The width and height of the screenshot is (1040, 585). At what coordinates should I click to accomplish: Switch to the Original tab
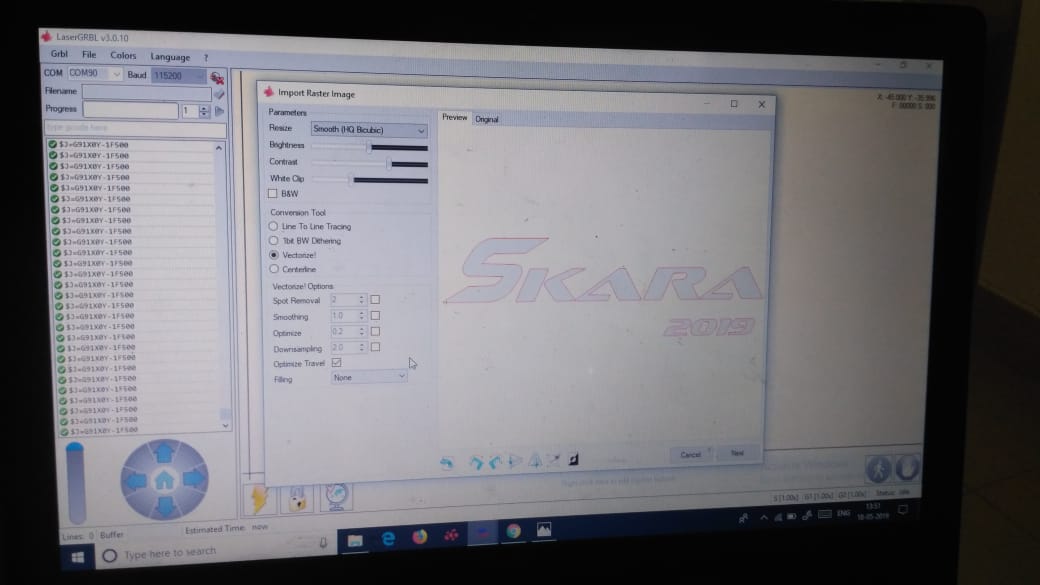pyautogui.click(x=486, y=119)
